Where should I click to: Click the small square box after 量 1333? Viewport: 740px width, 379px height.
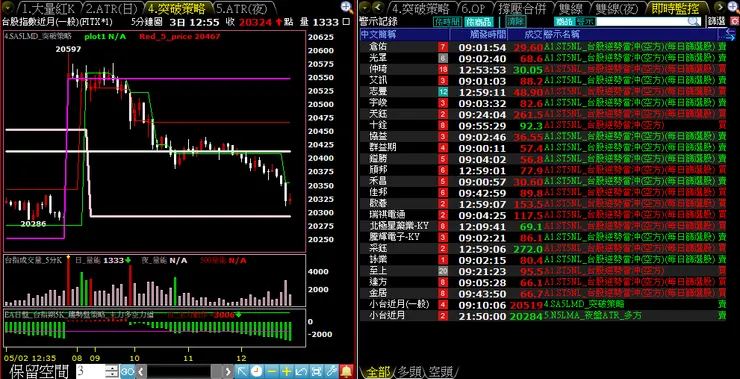tap(347, 22)
